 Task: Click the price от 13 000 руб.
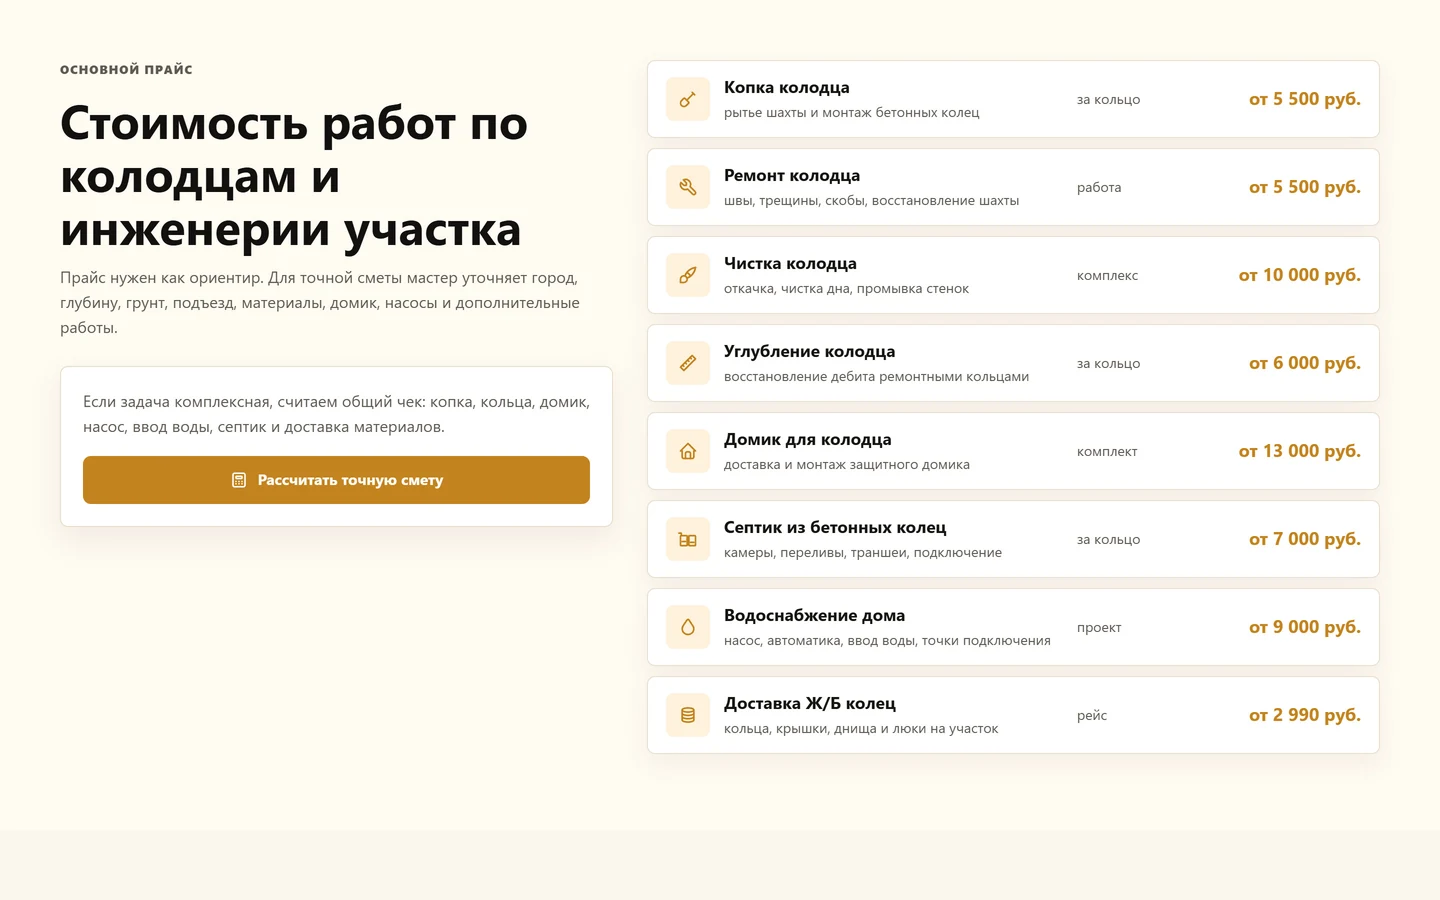click(x=1300, y=451)
